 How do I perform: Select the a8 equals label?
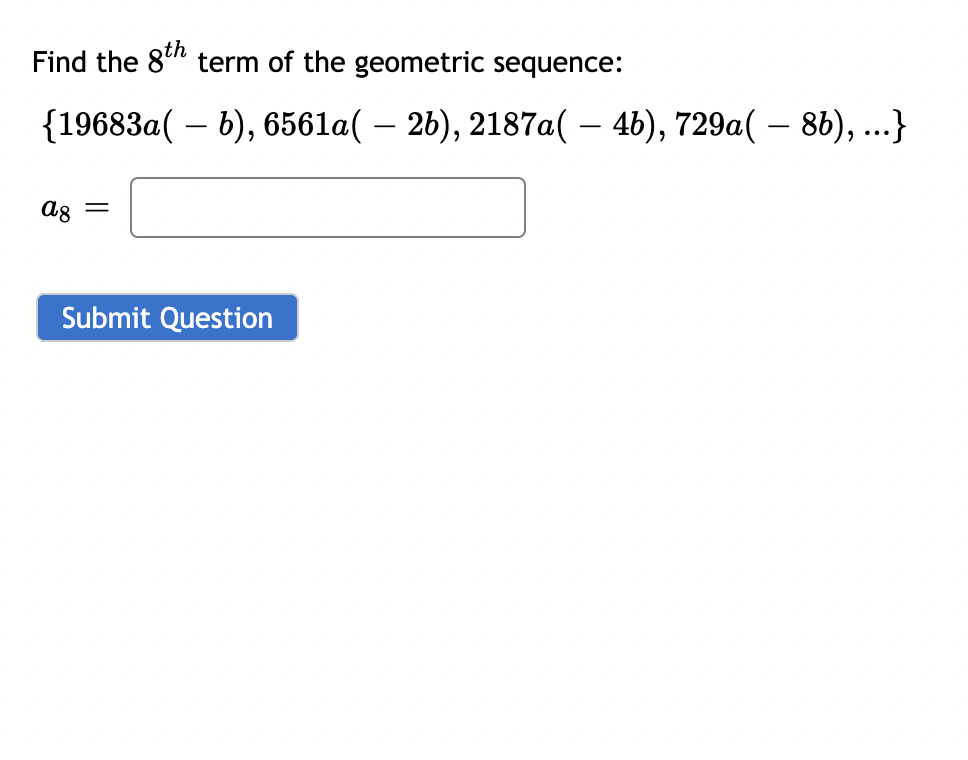55,207
